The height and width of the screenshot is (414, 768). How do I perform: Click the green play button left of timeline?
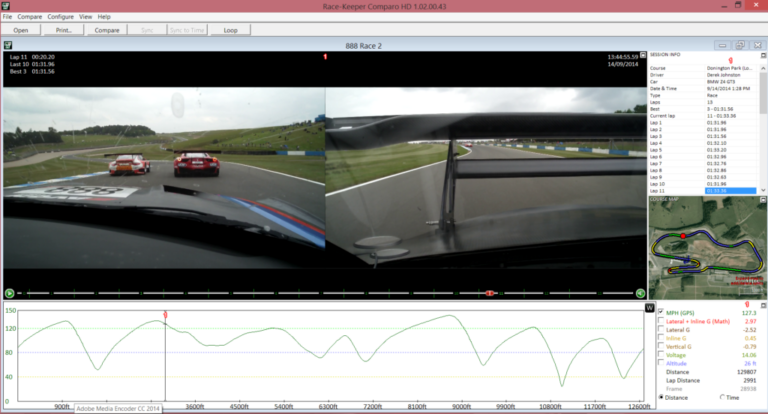point(9,293)
